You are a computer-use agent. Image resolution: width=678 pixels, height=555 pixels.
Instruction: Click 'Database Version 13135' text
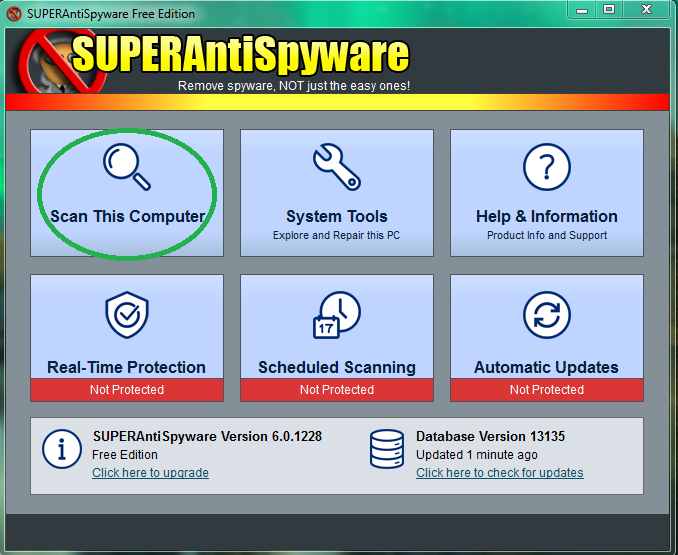point(490,436)
